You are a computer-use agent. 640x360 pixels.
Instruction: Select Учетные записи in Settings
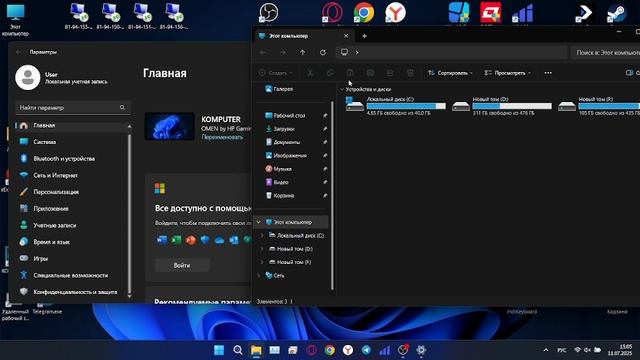[x=72, y=225]
